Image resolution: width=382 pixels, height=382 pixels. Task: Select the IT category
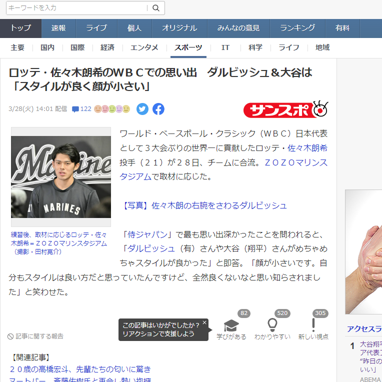(225, 48)
